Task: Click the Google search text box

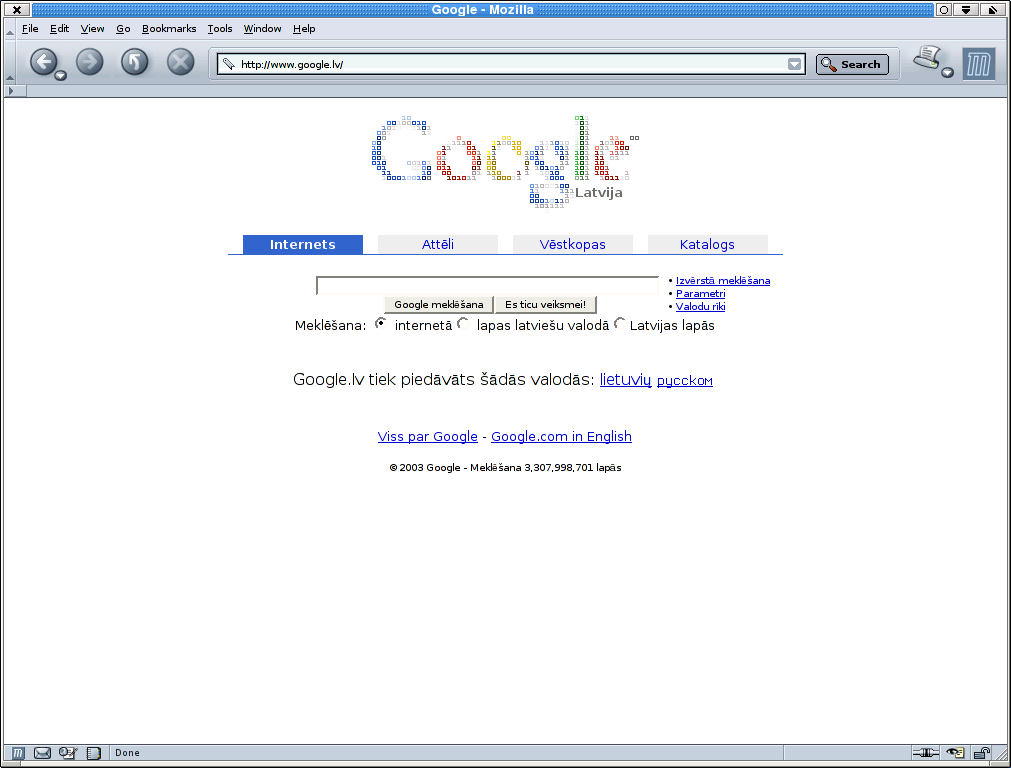Action: tap(487, 285)
